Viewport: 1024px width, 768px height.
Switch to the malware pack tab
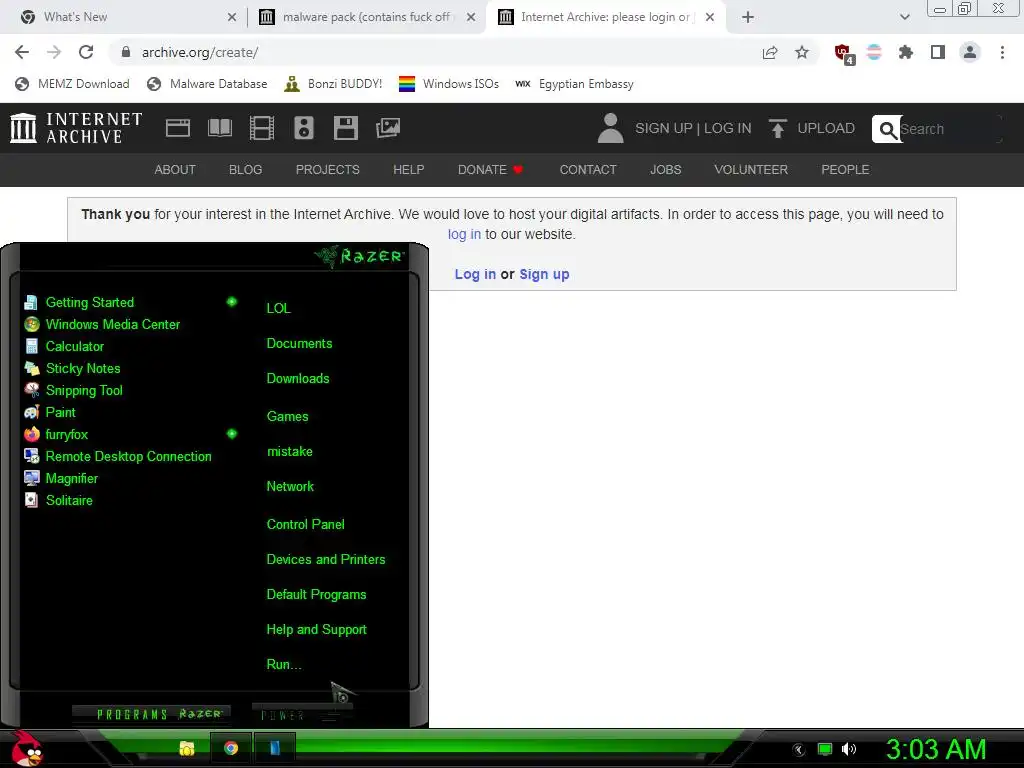pyautogui.click(x=367, y=17)
